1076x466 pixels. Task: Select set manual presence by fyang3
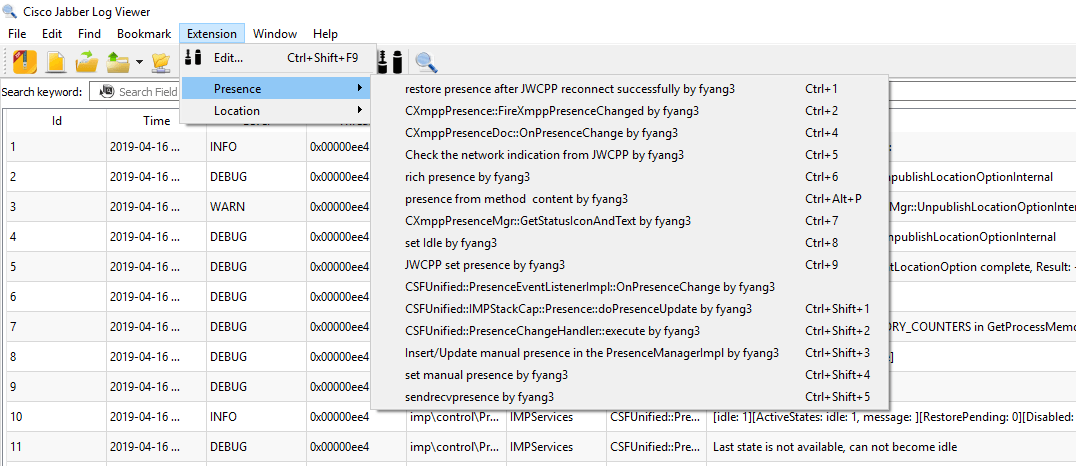(629, 375)
